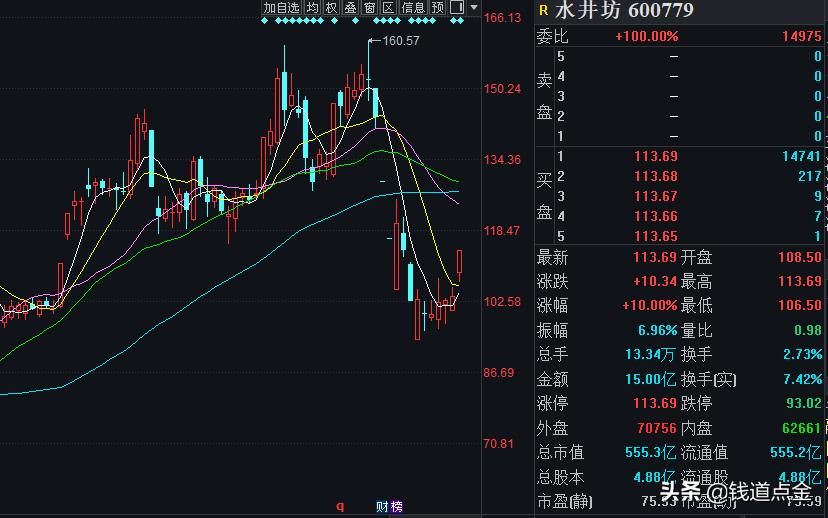Viewport: 828px width, 518px height.
Task: Click the 总手 total volume 13.34万
Action: click(650, 354)
